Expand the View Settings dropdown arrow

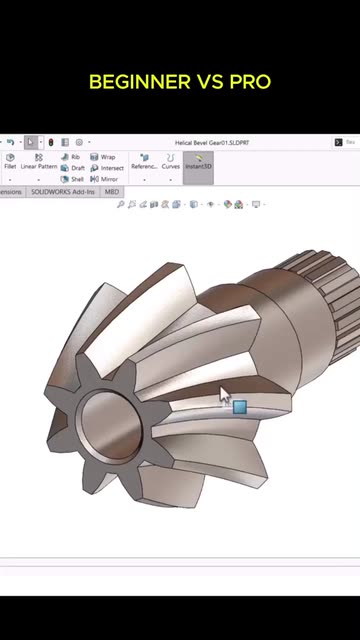click(x=264, y=204)
